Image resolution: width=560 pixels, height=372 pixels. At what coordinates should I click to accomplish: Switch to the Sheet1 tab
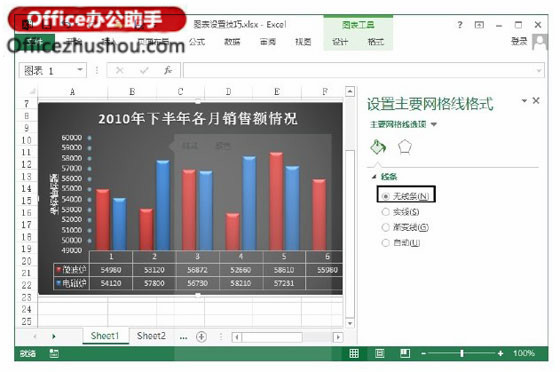105,336
